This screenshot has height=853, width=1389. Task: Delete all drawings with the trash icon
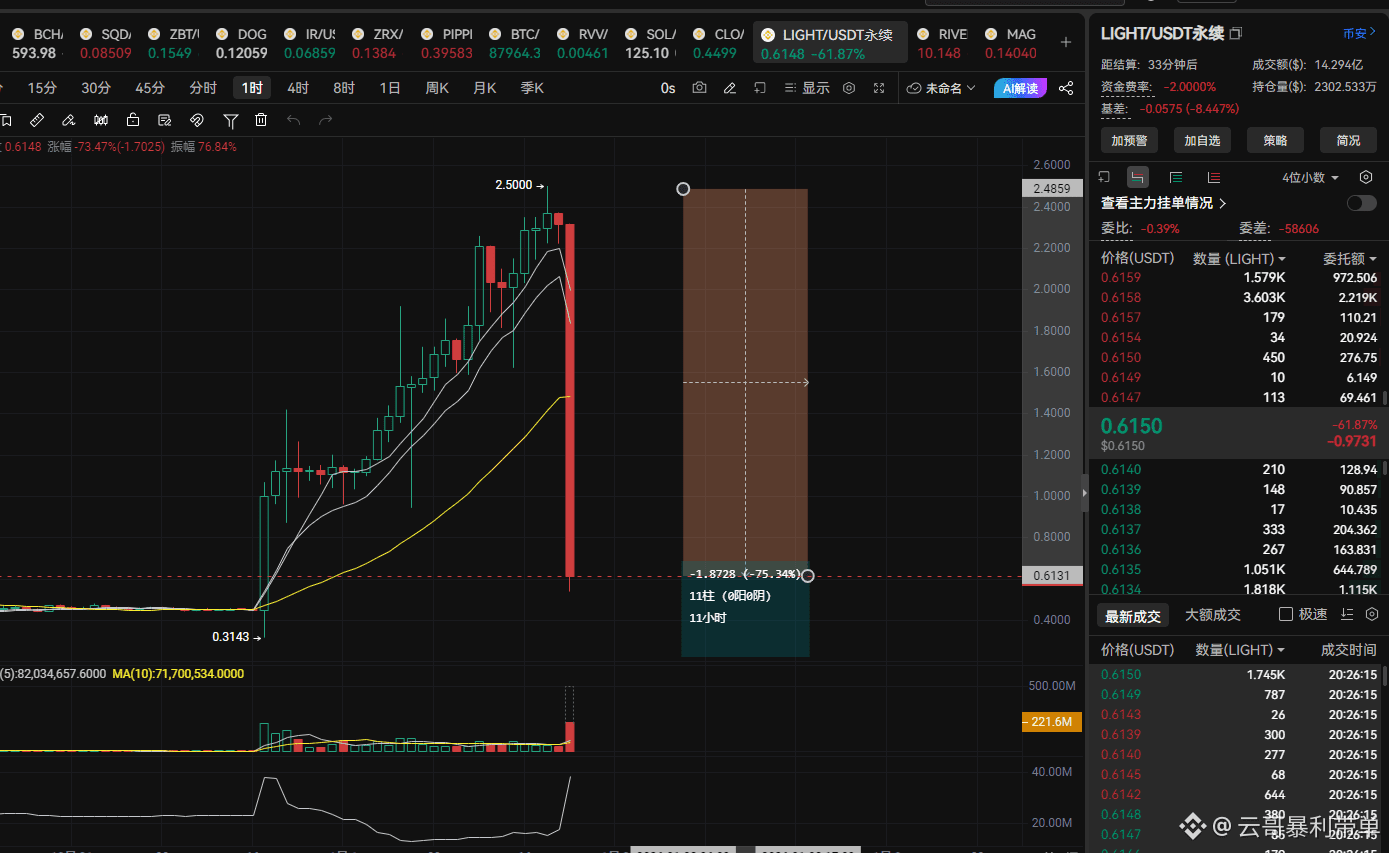pyautogui.click(x=261, y=120)
